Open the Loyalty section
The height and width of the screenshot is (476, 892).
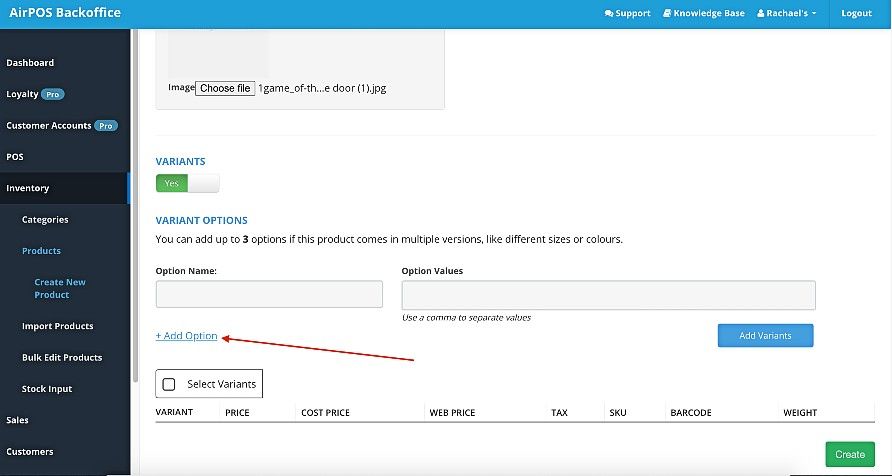(x=22, y=94)
